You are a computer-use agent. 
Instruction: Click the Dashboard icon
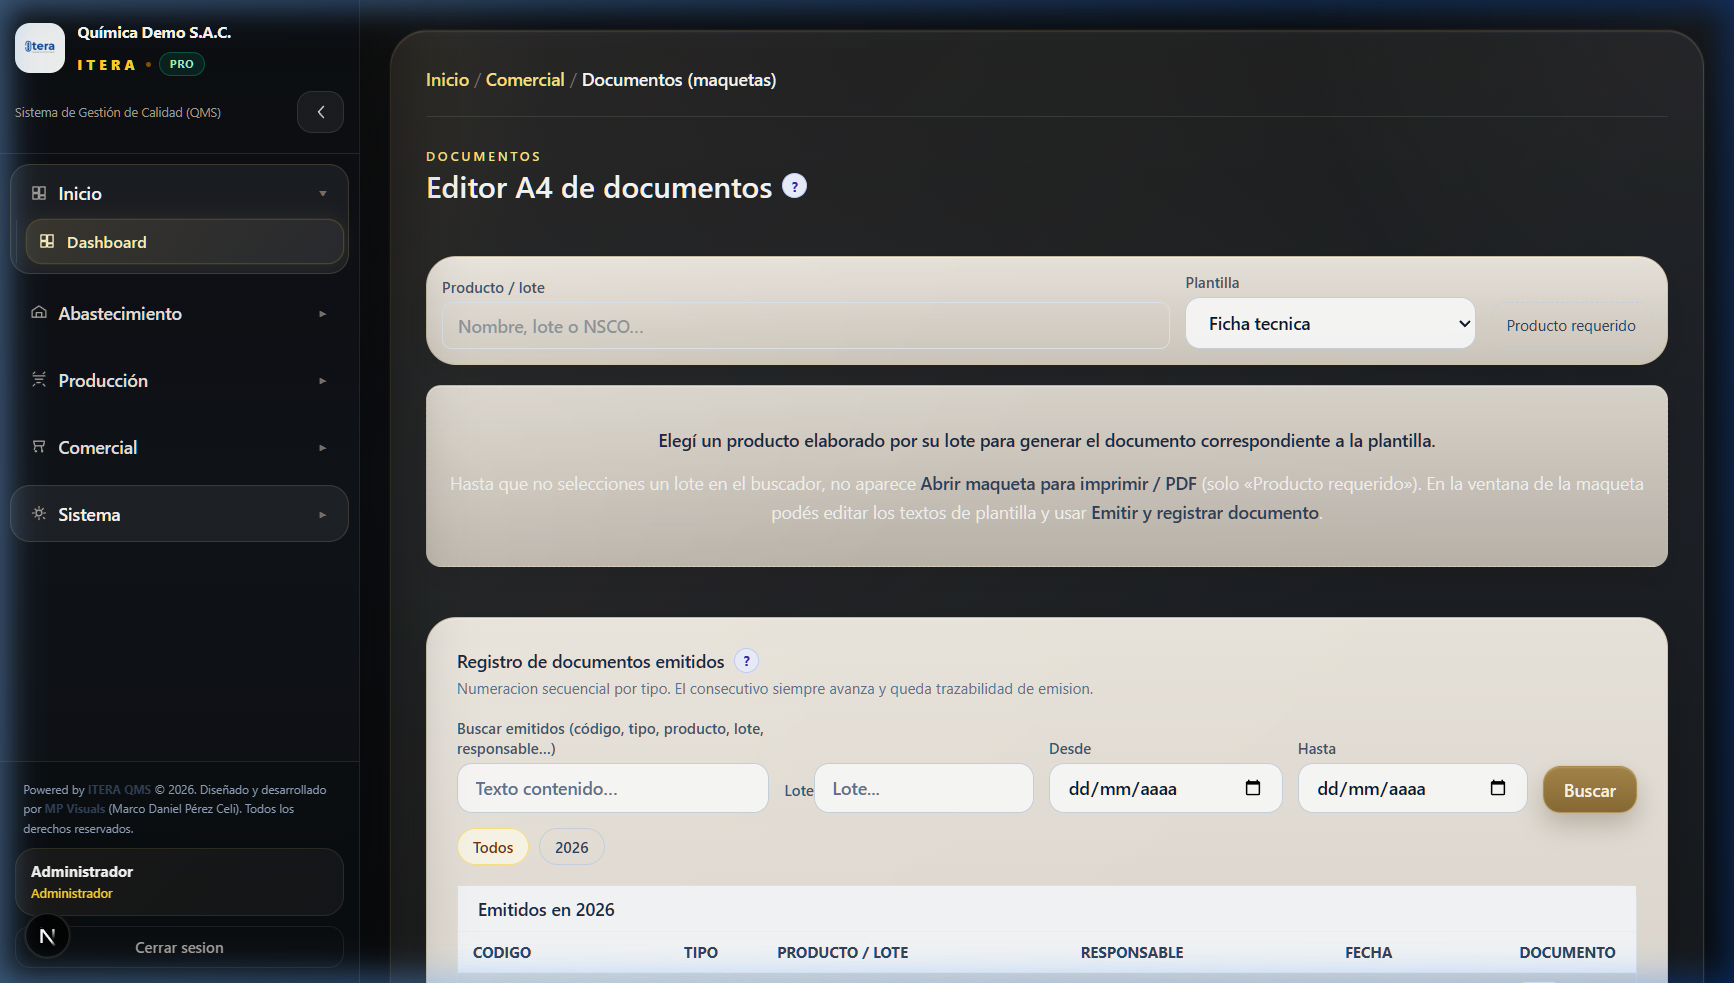pyautogui.click(x=47, y=241)
